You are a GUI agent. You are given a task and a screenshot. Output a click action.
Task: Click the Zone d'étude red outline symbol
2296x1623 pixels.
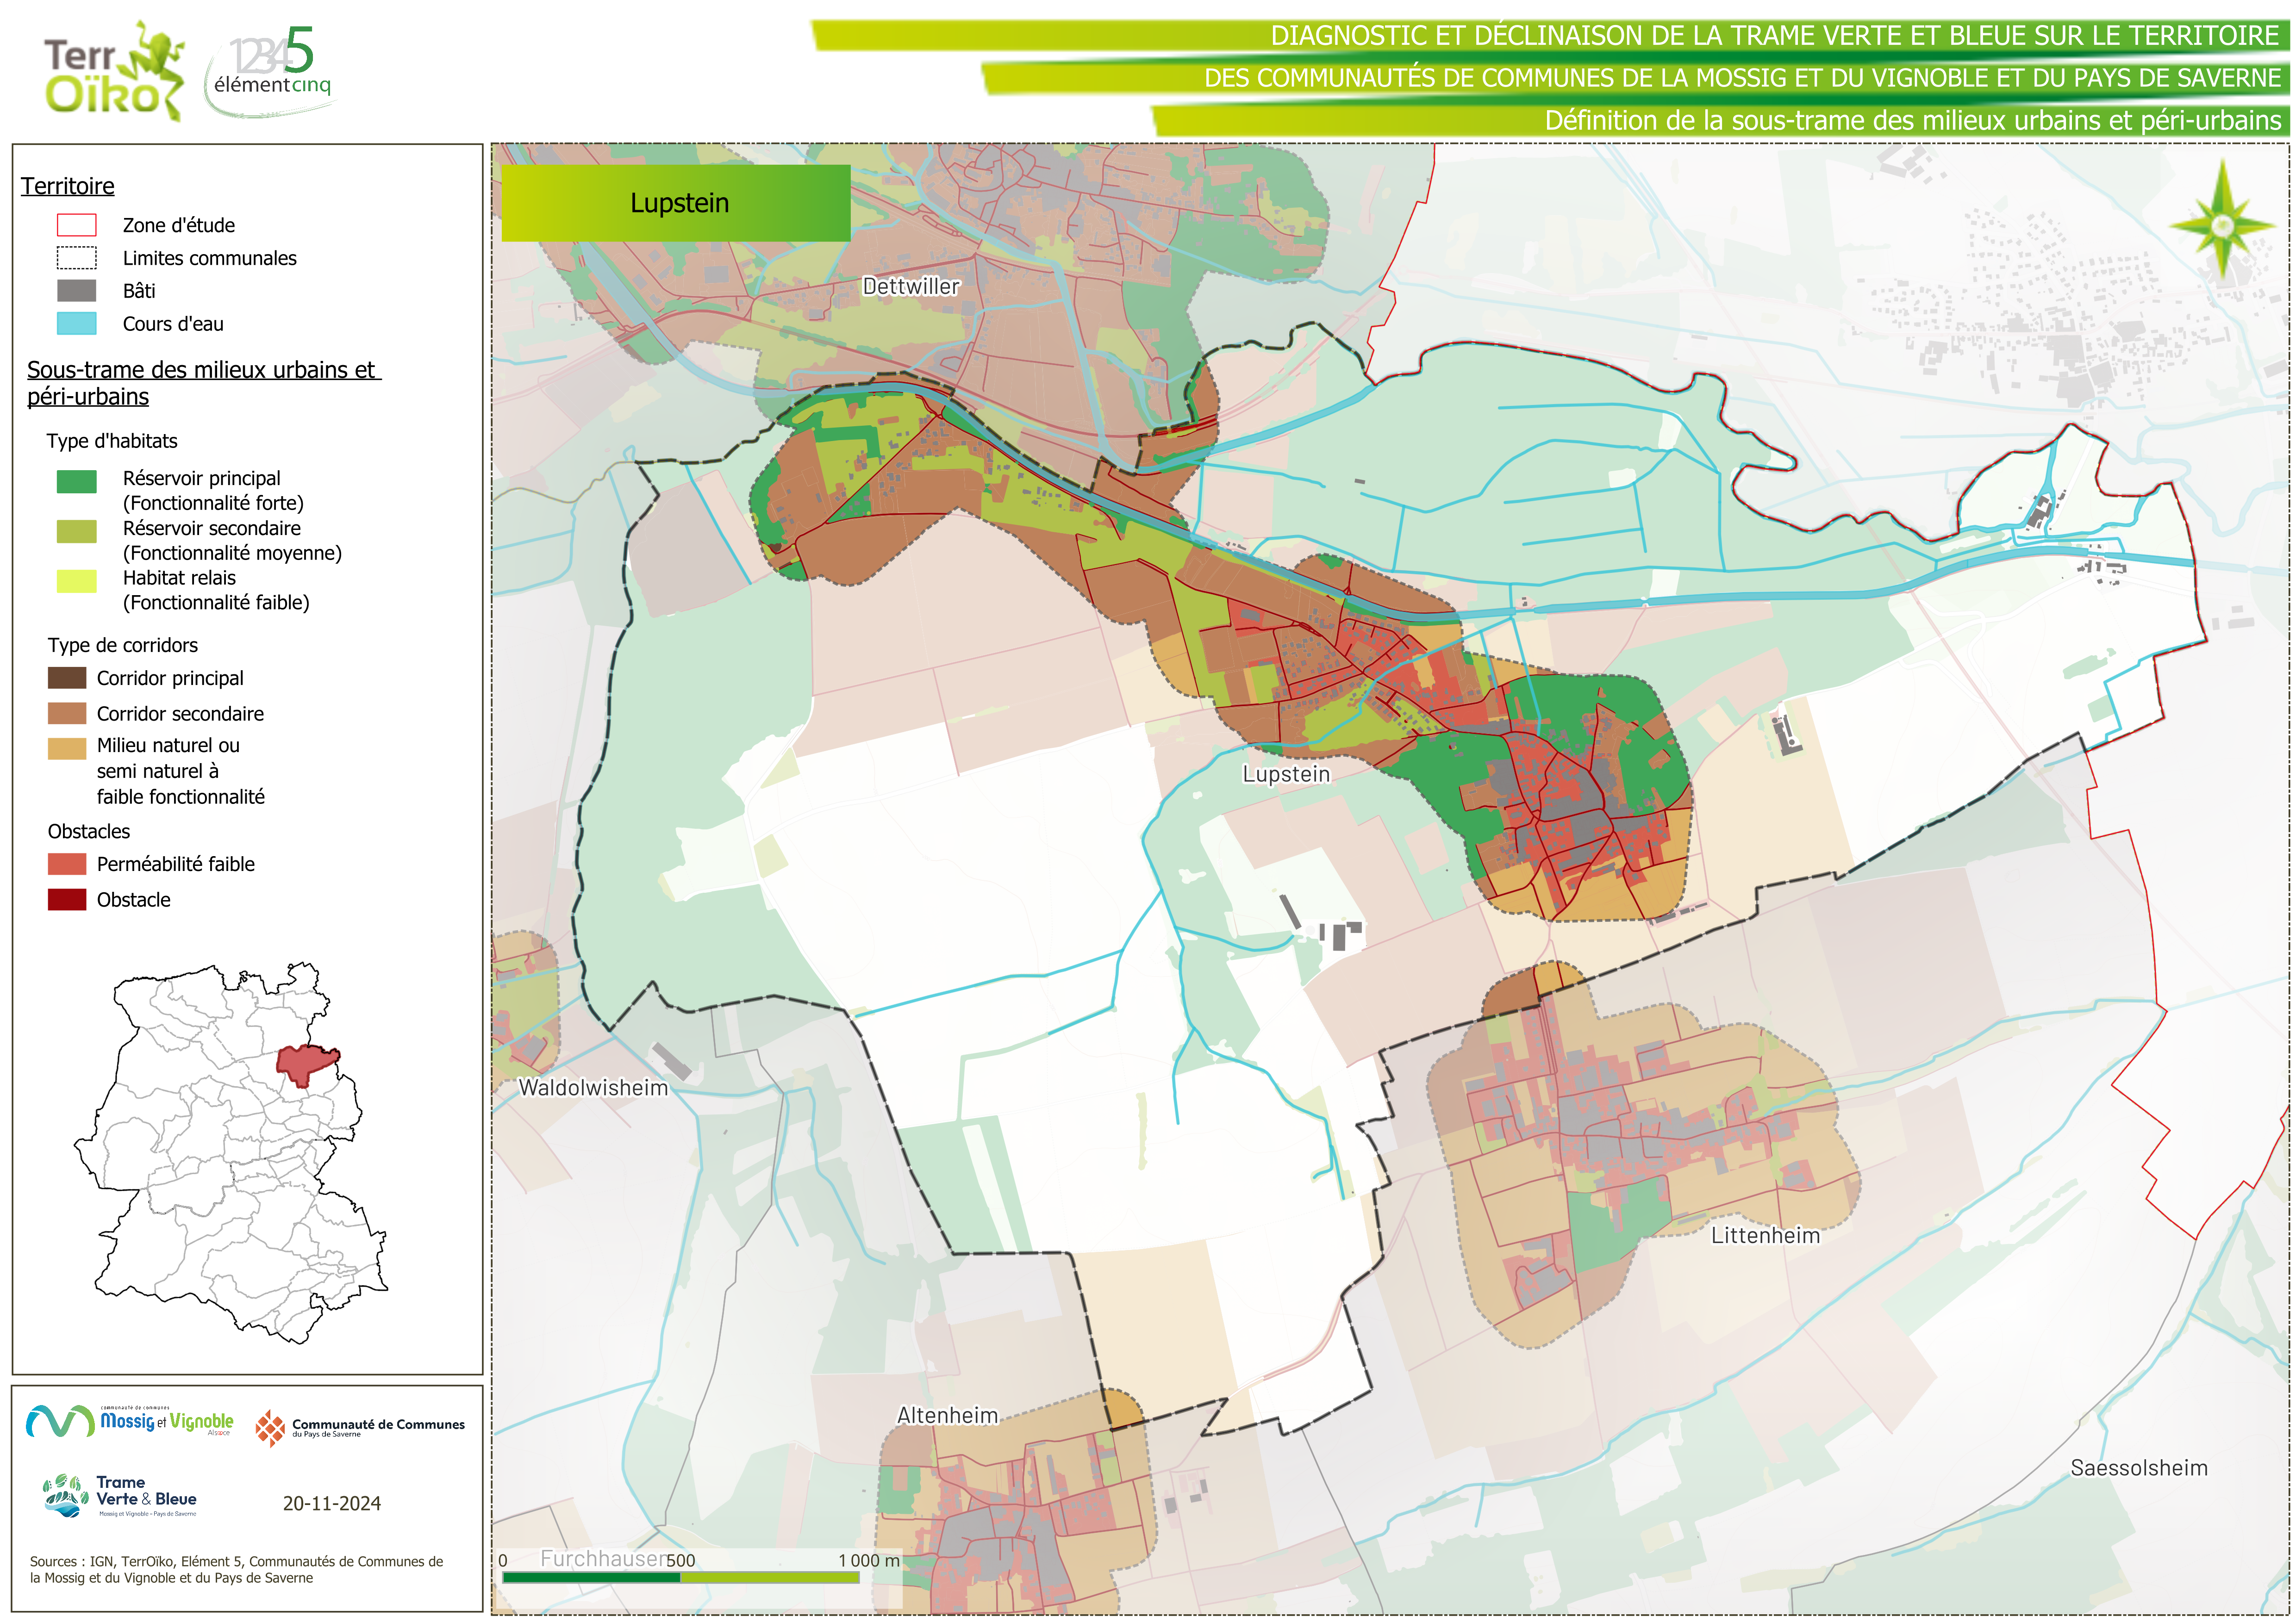[77, 225]
